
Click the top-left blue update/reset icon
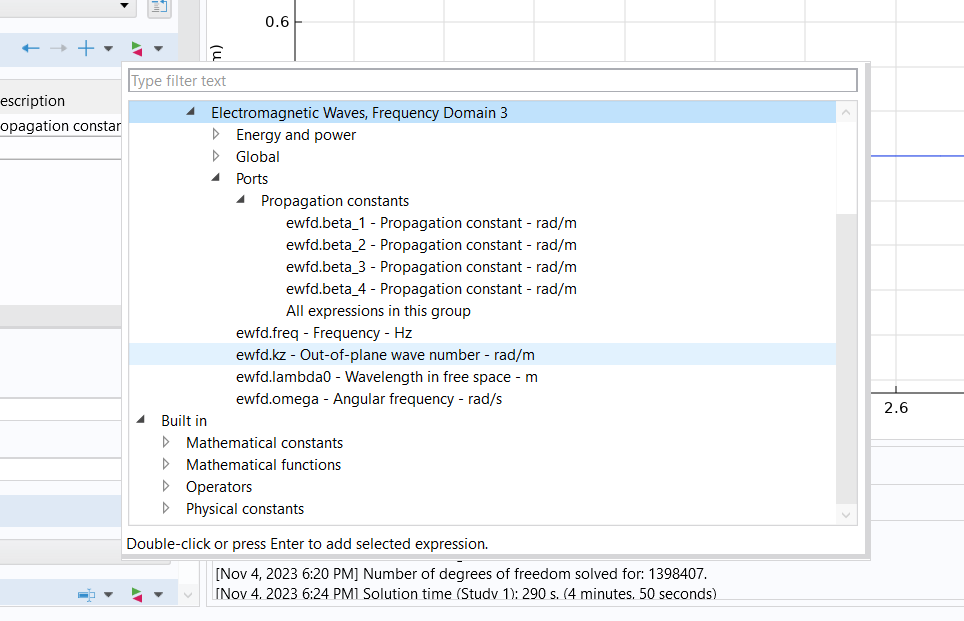point(158,8)
